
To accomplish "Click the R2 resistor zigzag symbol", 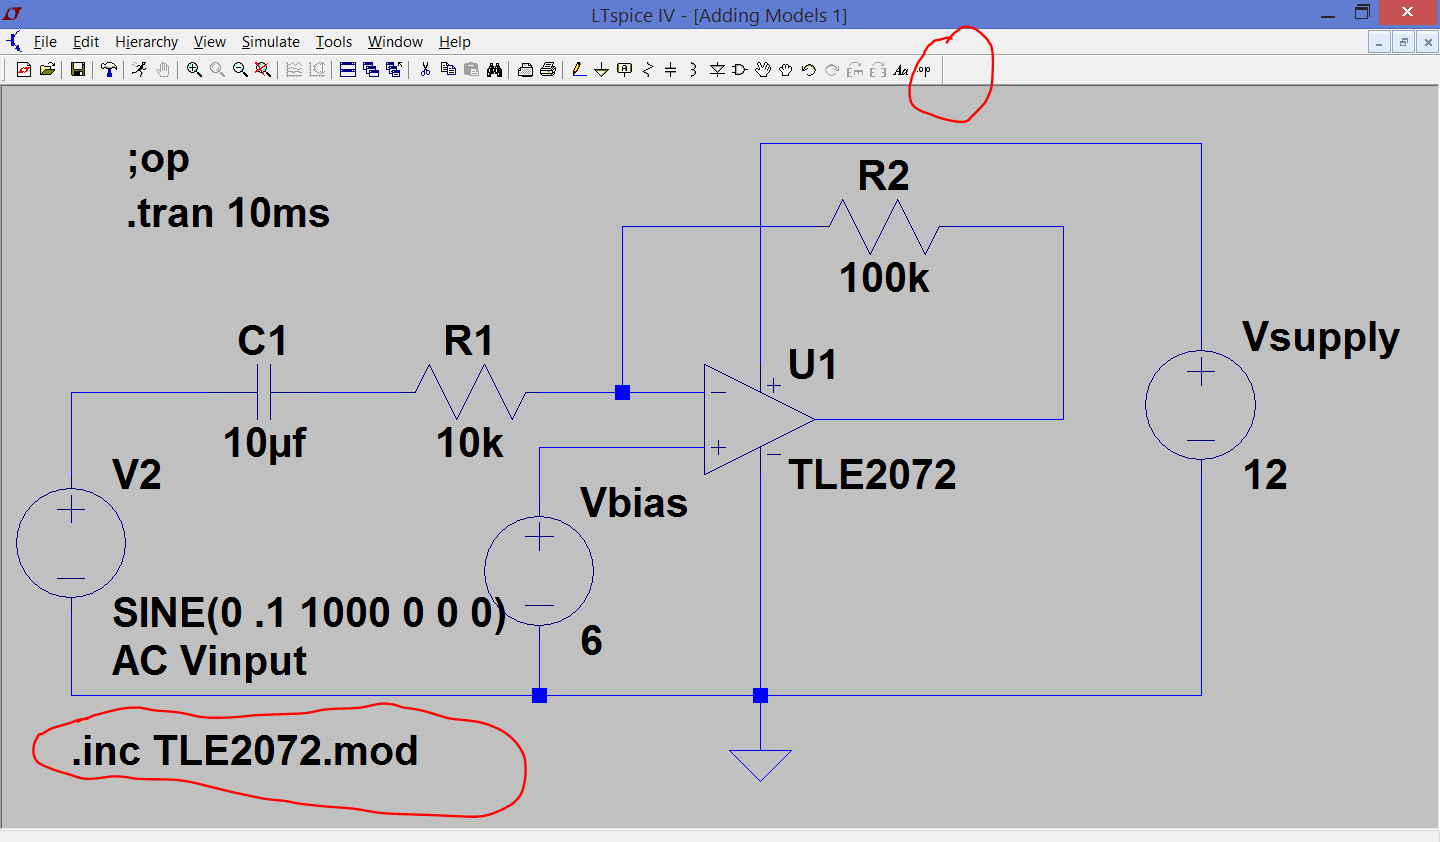I will [x=884, y=227].
